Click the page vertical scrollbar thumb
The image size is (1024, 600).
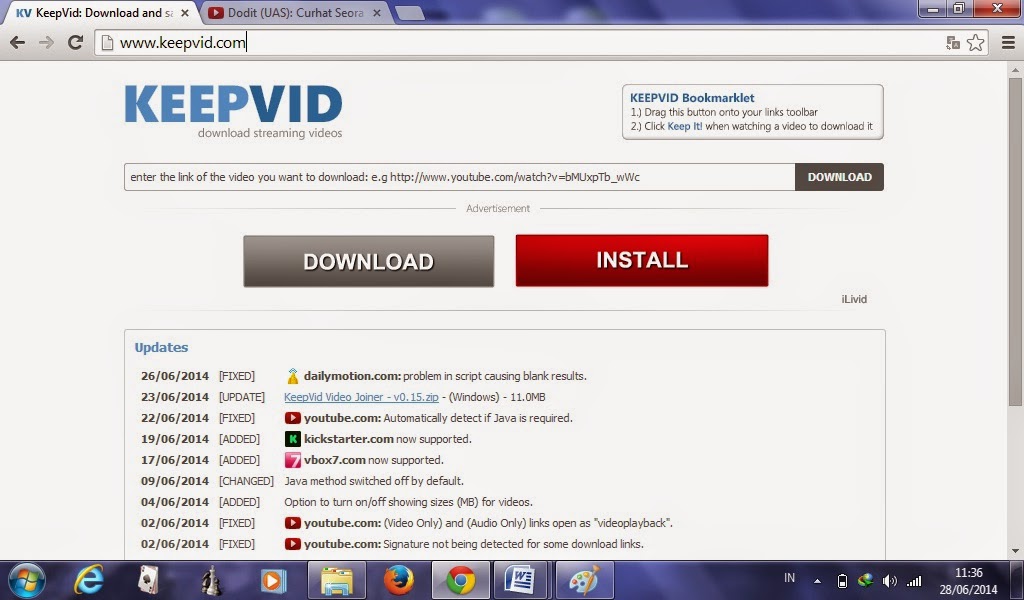[x=1016, y=242]
